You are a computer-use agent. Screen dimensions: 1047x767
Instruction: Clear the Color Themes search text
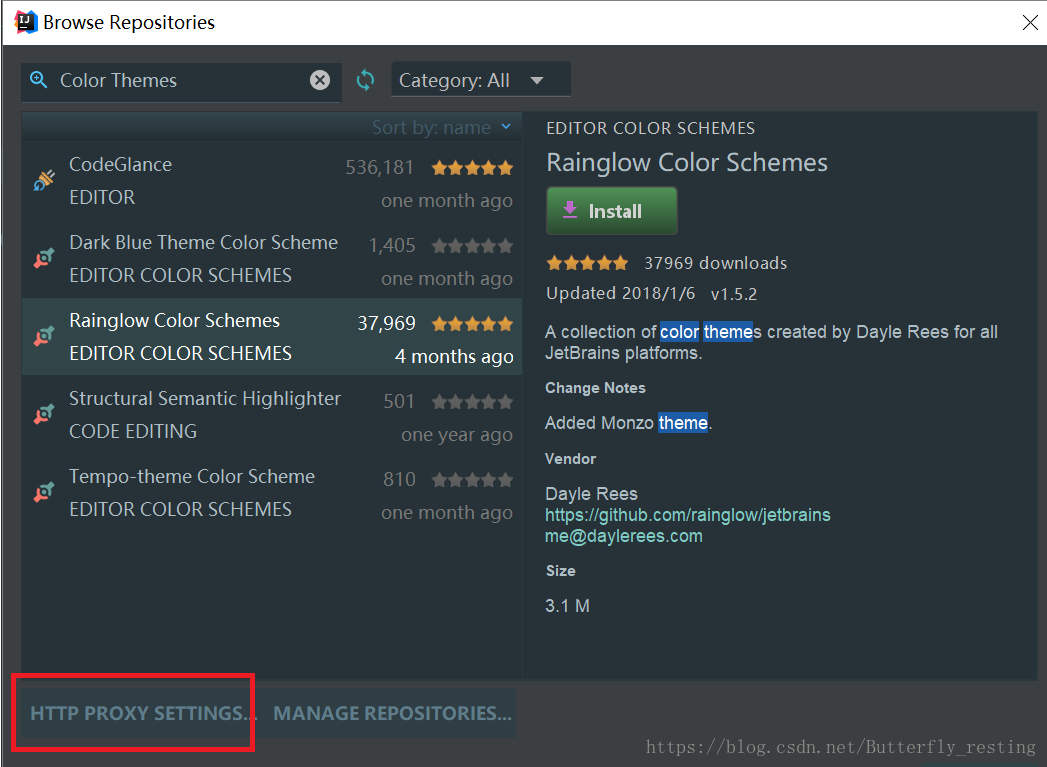click(320, 80)
